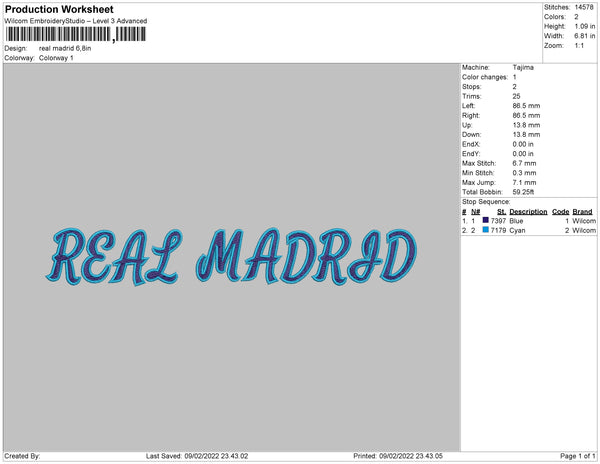The image size is (600, 464).
Task: Click the 'Printed: 09/02/2022 23.43.05' text
Action: (x=398, y=456)
